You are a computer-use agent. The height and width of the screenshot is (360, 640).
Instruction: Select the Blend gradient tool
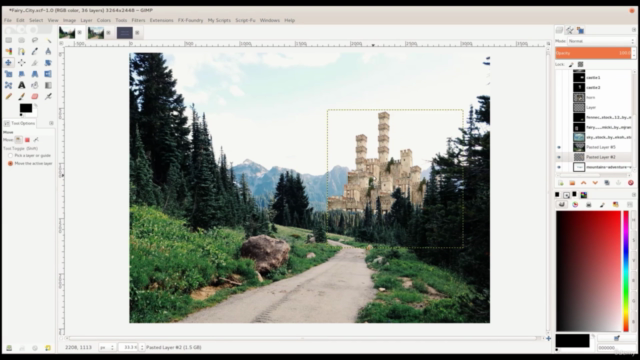coord(48,85)
